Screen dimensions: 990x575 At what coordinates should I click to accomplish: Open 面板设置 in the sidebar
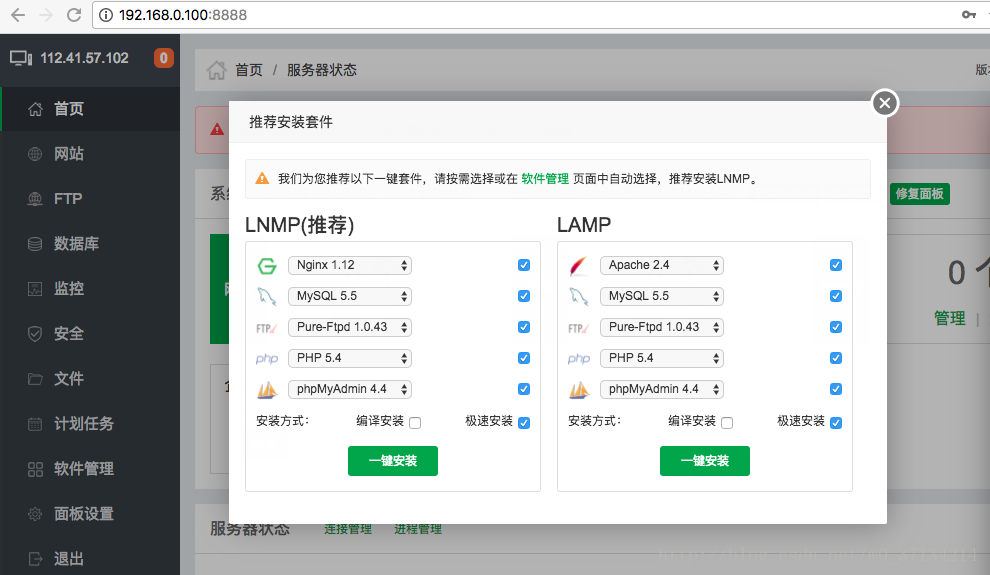pyautogui.click(x=90, y=514)
